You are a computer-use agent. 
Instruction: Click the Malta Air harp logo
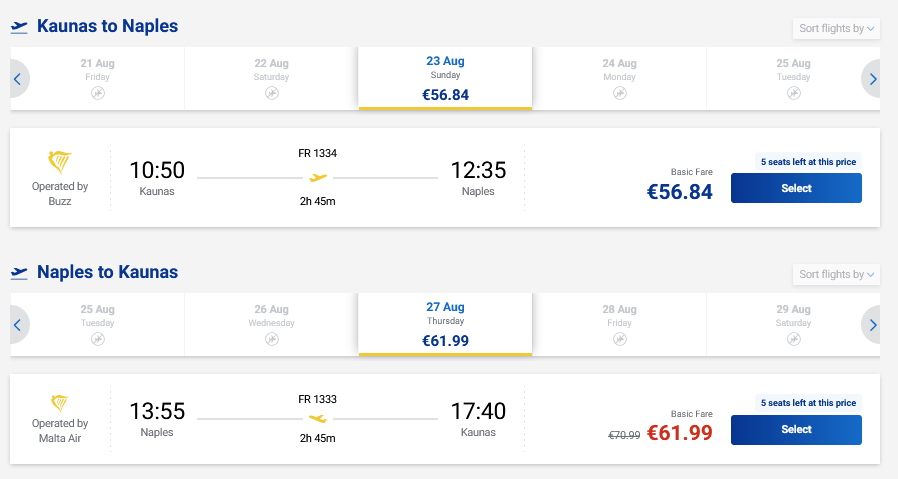[61, 404]
